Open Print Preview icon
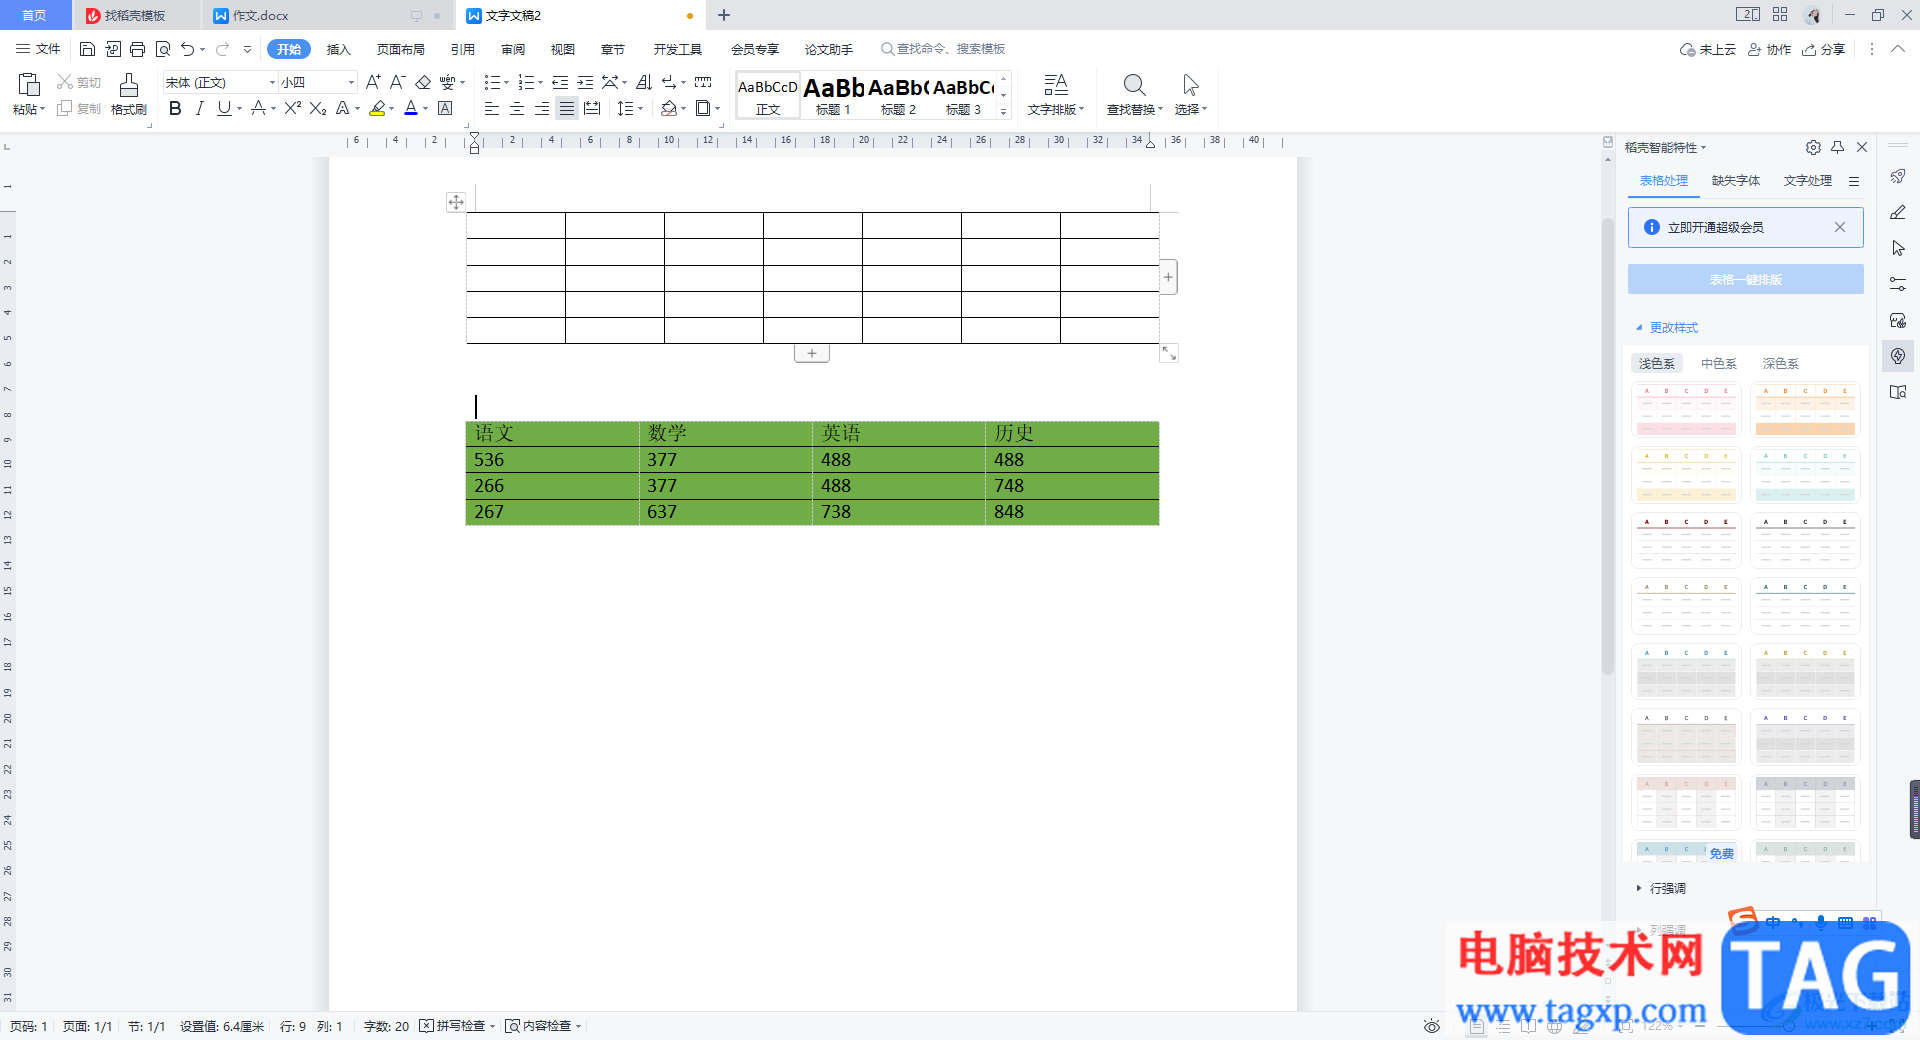 click(x=162, y=49)
